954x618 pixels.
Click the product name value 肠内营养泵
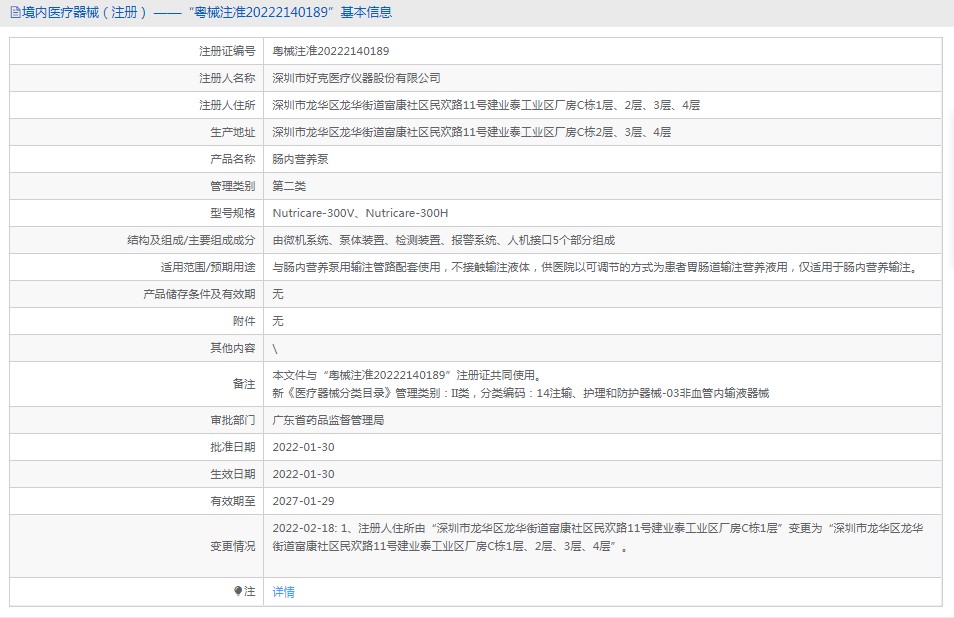tap(301, 159)
